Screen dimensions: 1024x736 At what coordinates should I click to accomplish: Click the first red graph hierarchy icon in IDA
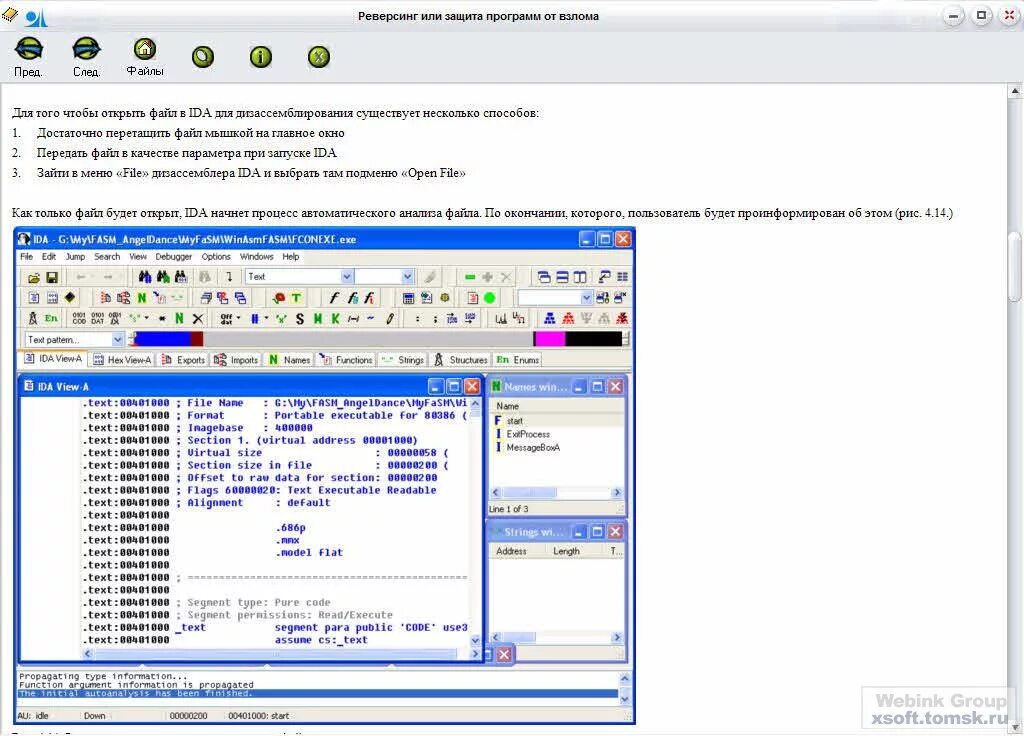(568, 319)
